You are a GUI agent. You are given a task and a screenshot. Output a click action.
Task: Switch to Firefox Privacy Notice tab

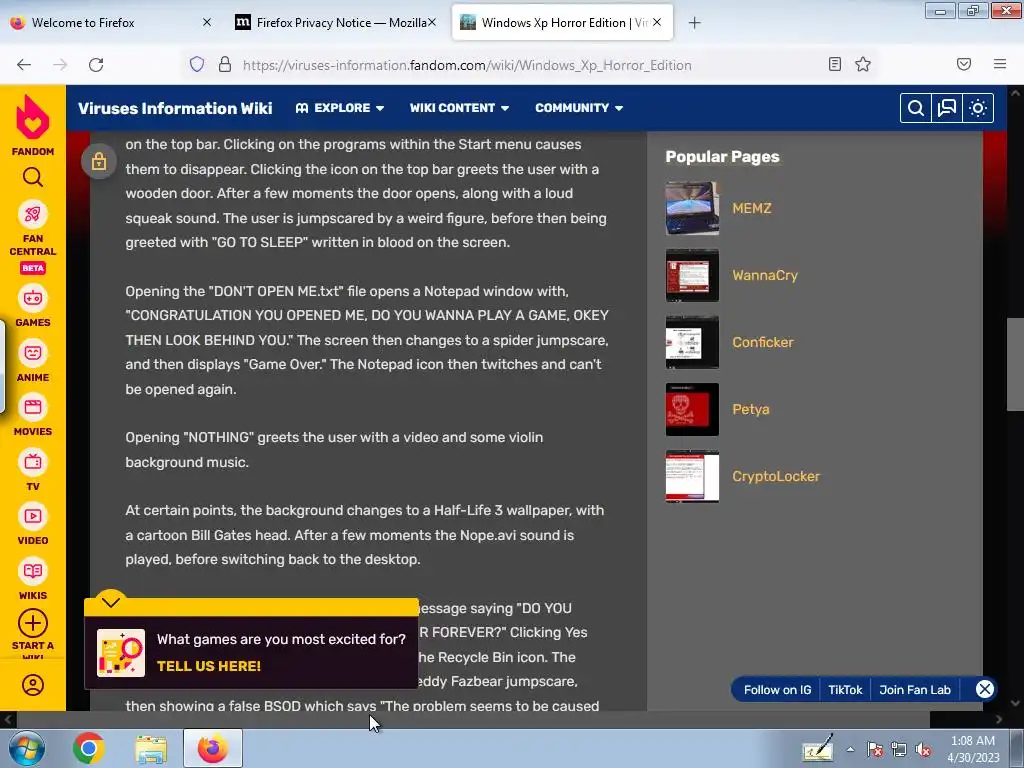click(334, 22)
